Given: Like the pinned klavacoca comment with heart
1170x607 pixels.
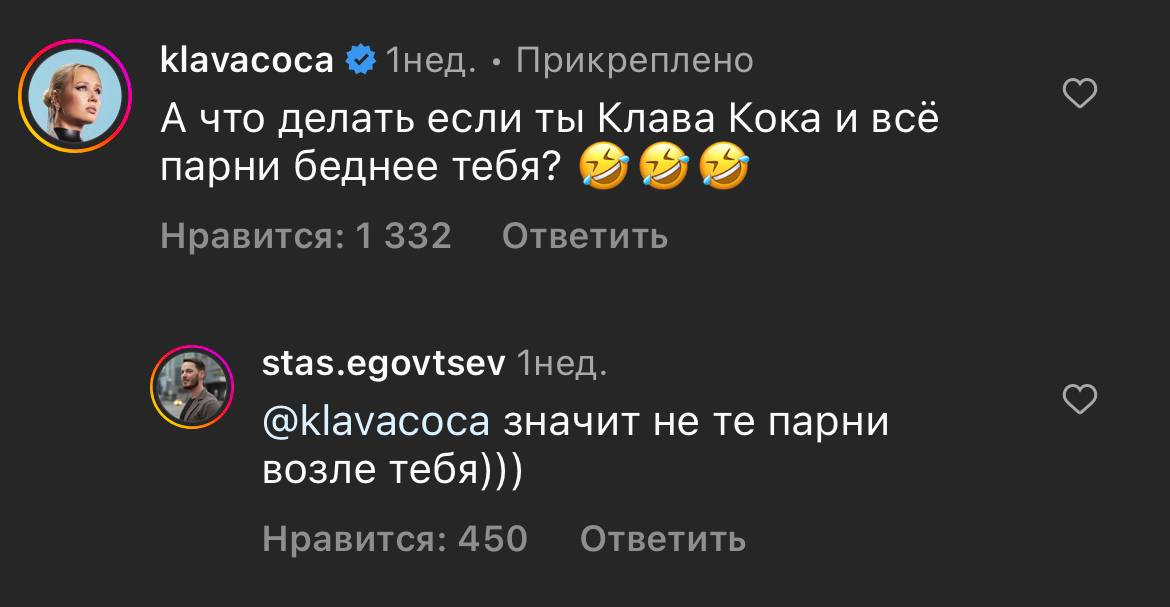Looking at the screenshot, I should 1079,95.
